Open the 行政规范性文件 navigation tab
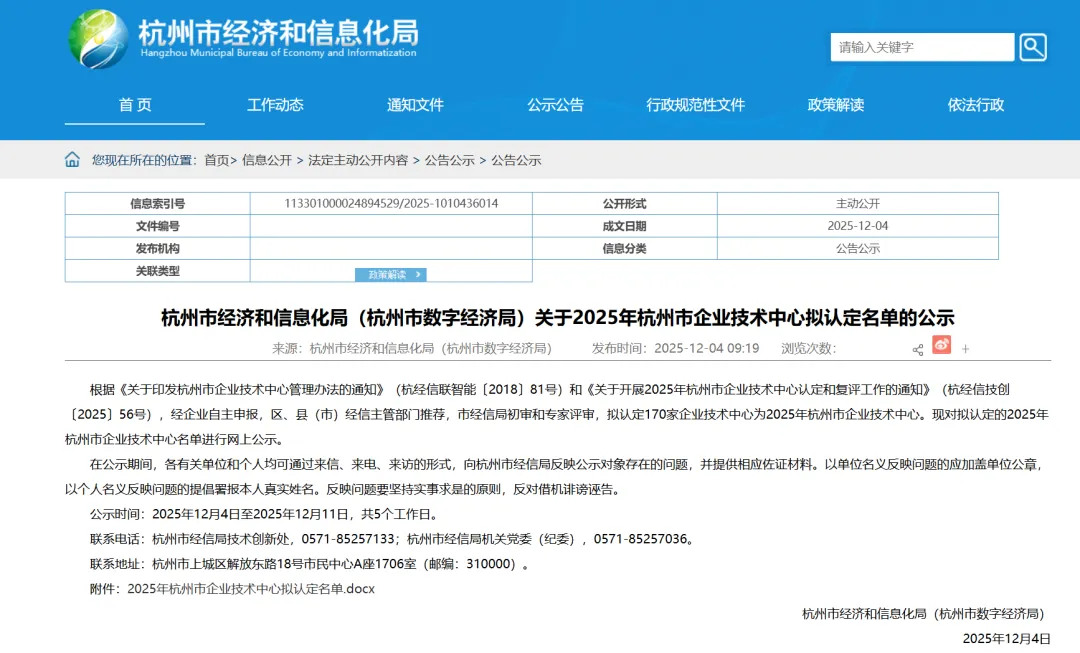The height and width of the screenshot is (653, 1080). (696, 105)
